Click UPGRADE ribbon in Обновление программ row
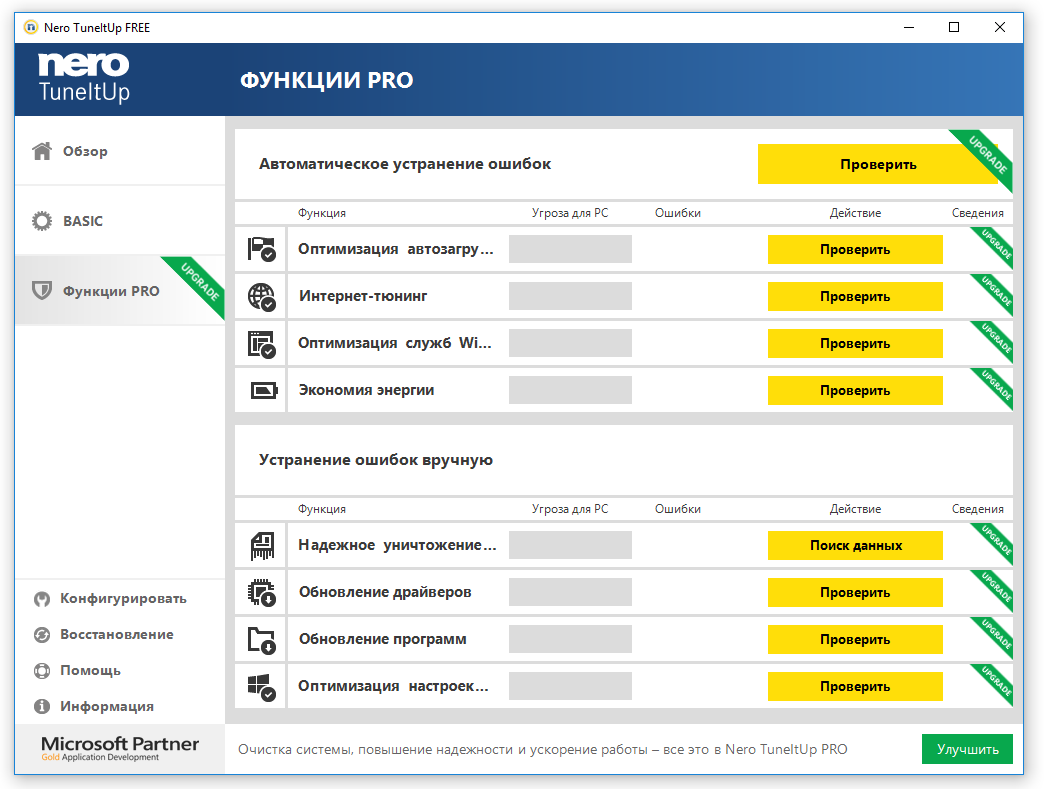Image resolution: width=1044 pixels, height=789 pixels. coord(996,635)
